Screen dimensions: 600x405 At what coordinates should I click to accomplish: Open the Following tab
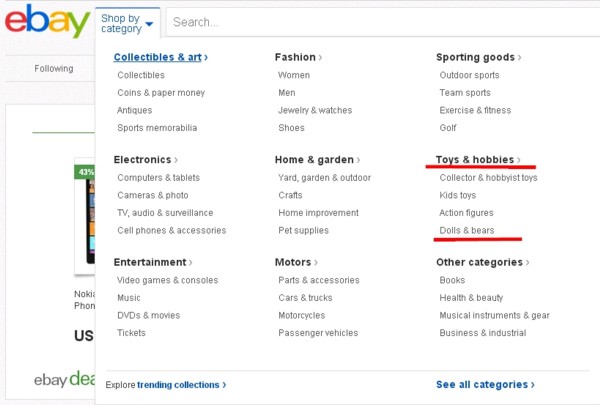53,69
